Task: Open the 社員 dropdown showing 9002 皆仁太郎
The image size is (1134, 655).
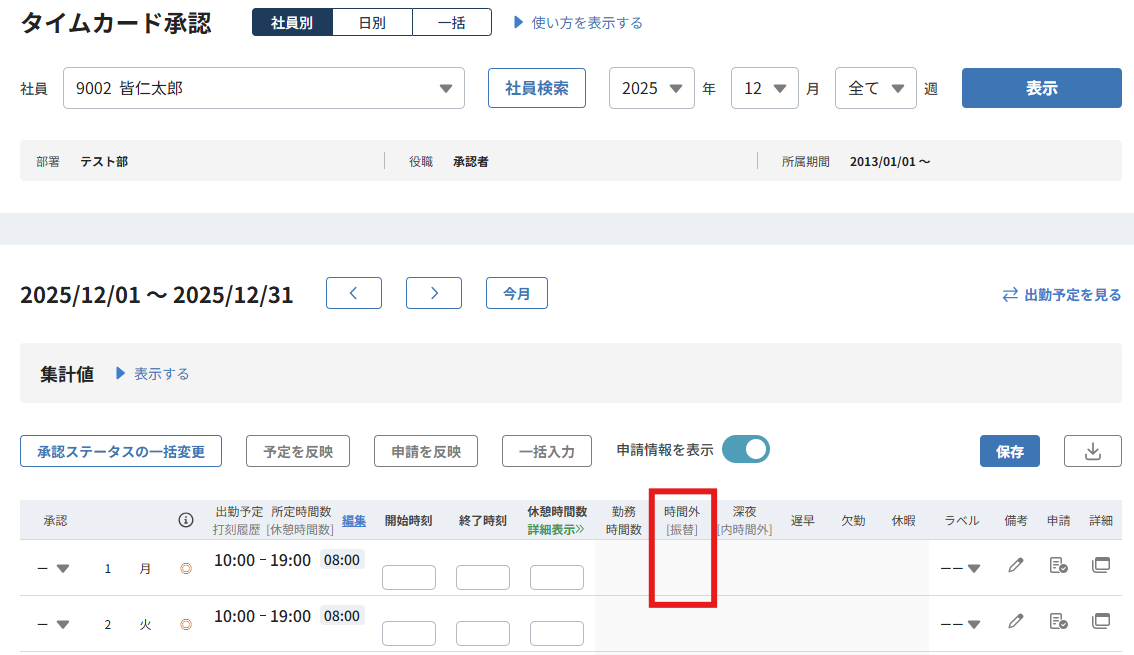Action: [x=264, y=88]
